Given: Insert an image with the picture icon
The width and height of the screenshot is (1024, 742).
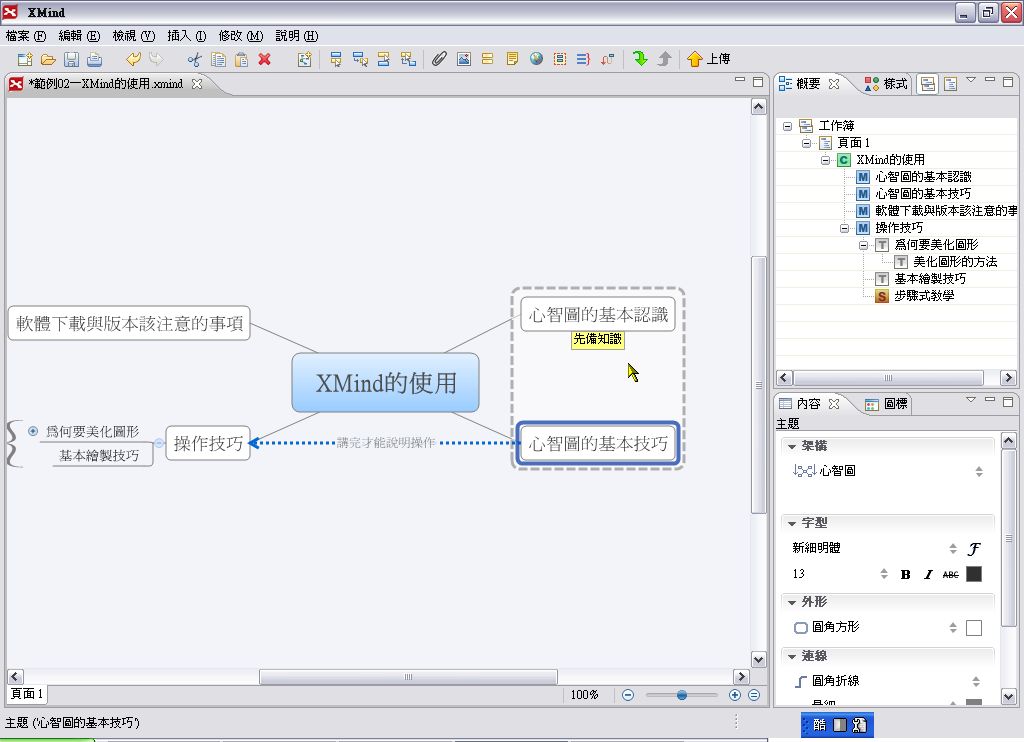Looking at the screenshot, I should (464, 59).
